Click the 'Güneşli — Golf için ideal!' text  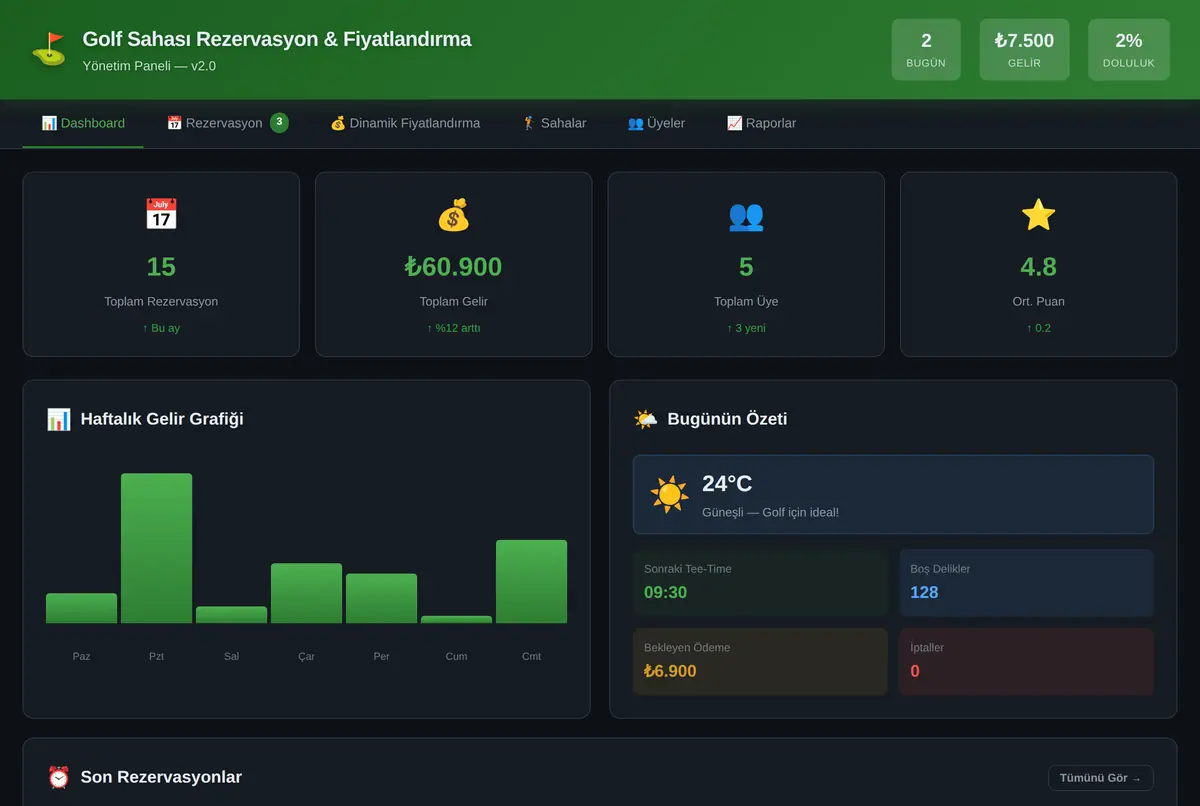pyautogui.click(x=770, y=512)
